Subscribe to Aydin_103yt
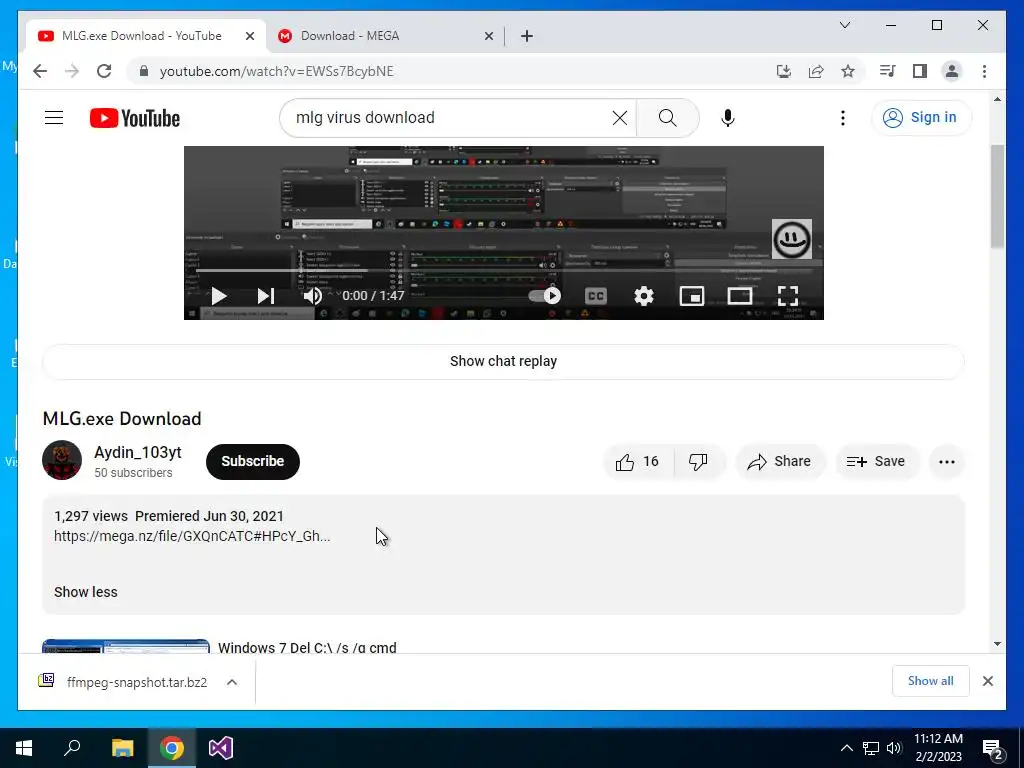 [253, 462]
